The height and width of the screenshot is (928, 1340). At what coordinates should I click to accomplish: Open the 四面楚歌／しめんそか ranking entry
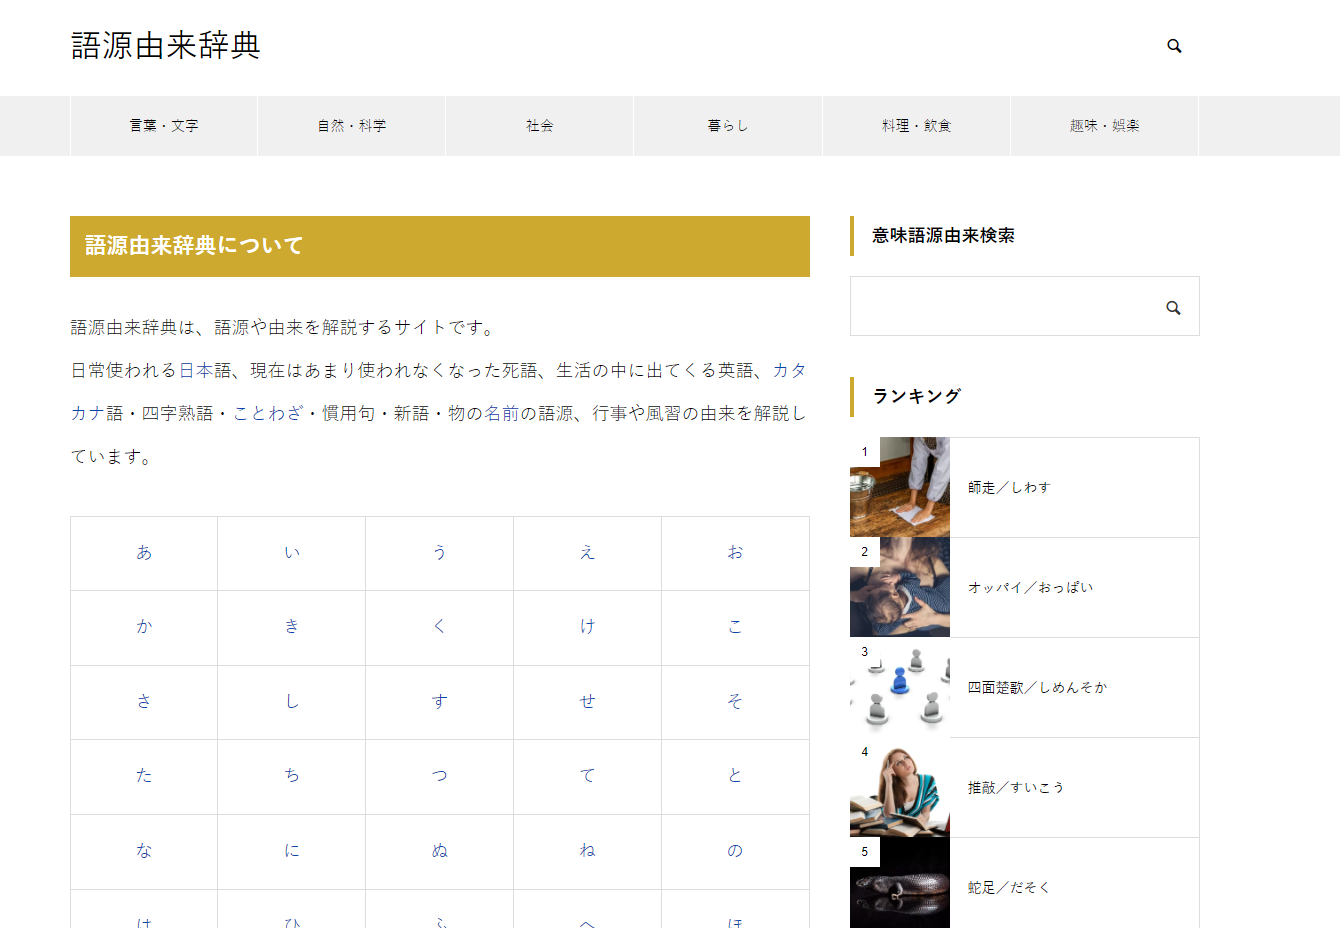point(1038,687)
